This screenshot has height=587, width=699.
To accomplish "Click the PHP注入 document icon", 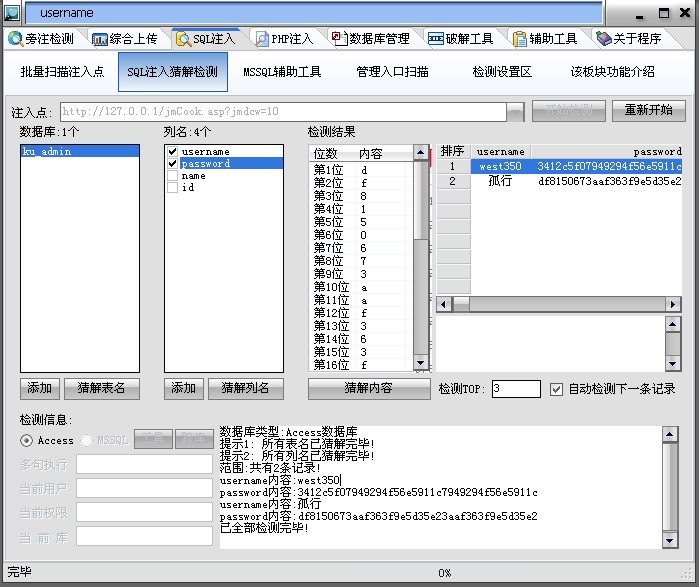I will point(262,39).
